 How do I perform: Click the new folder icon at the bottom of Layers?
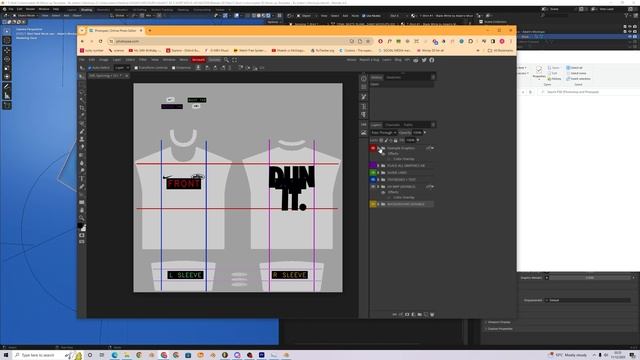tap(420, 314)
